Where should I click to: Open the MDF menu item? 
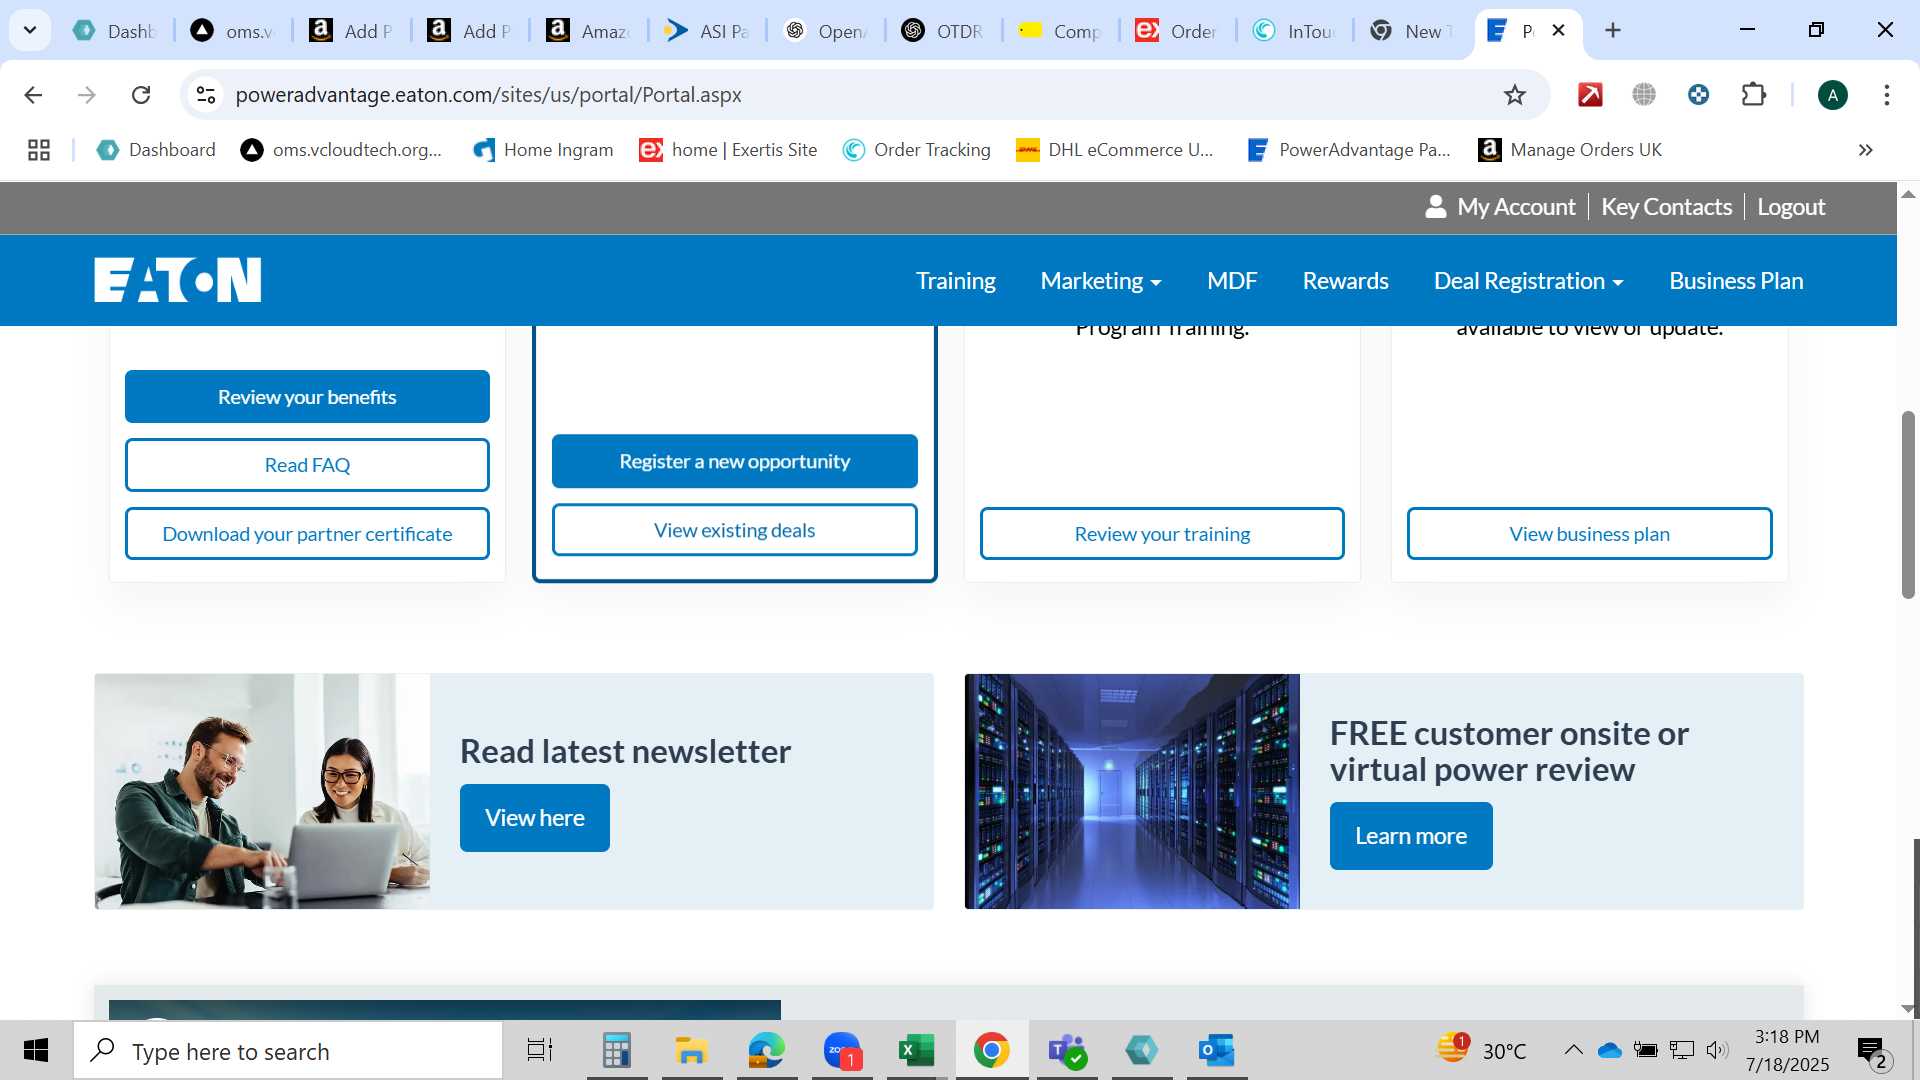tap(1232, 281)
